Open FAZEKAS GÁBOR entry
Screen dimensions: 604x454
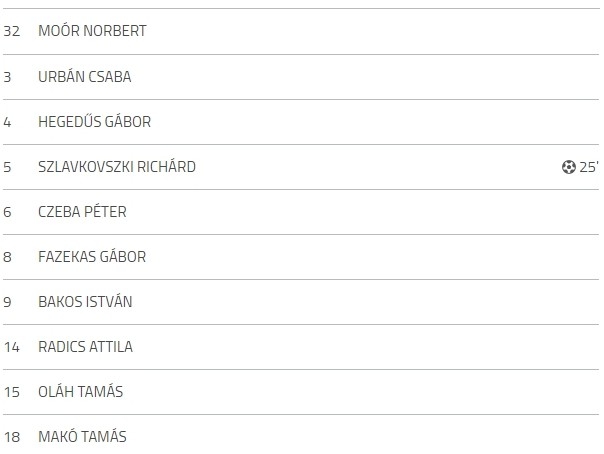click(x=92, y=257)
